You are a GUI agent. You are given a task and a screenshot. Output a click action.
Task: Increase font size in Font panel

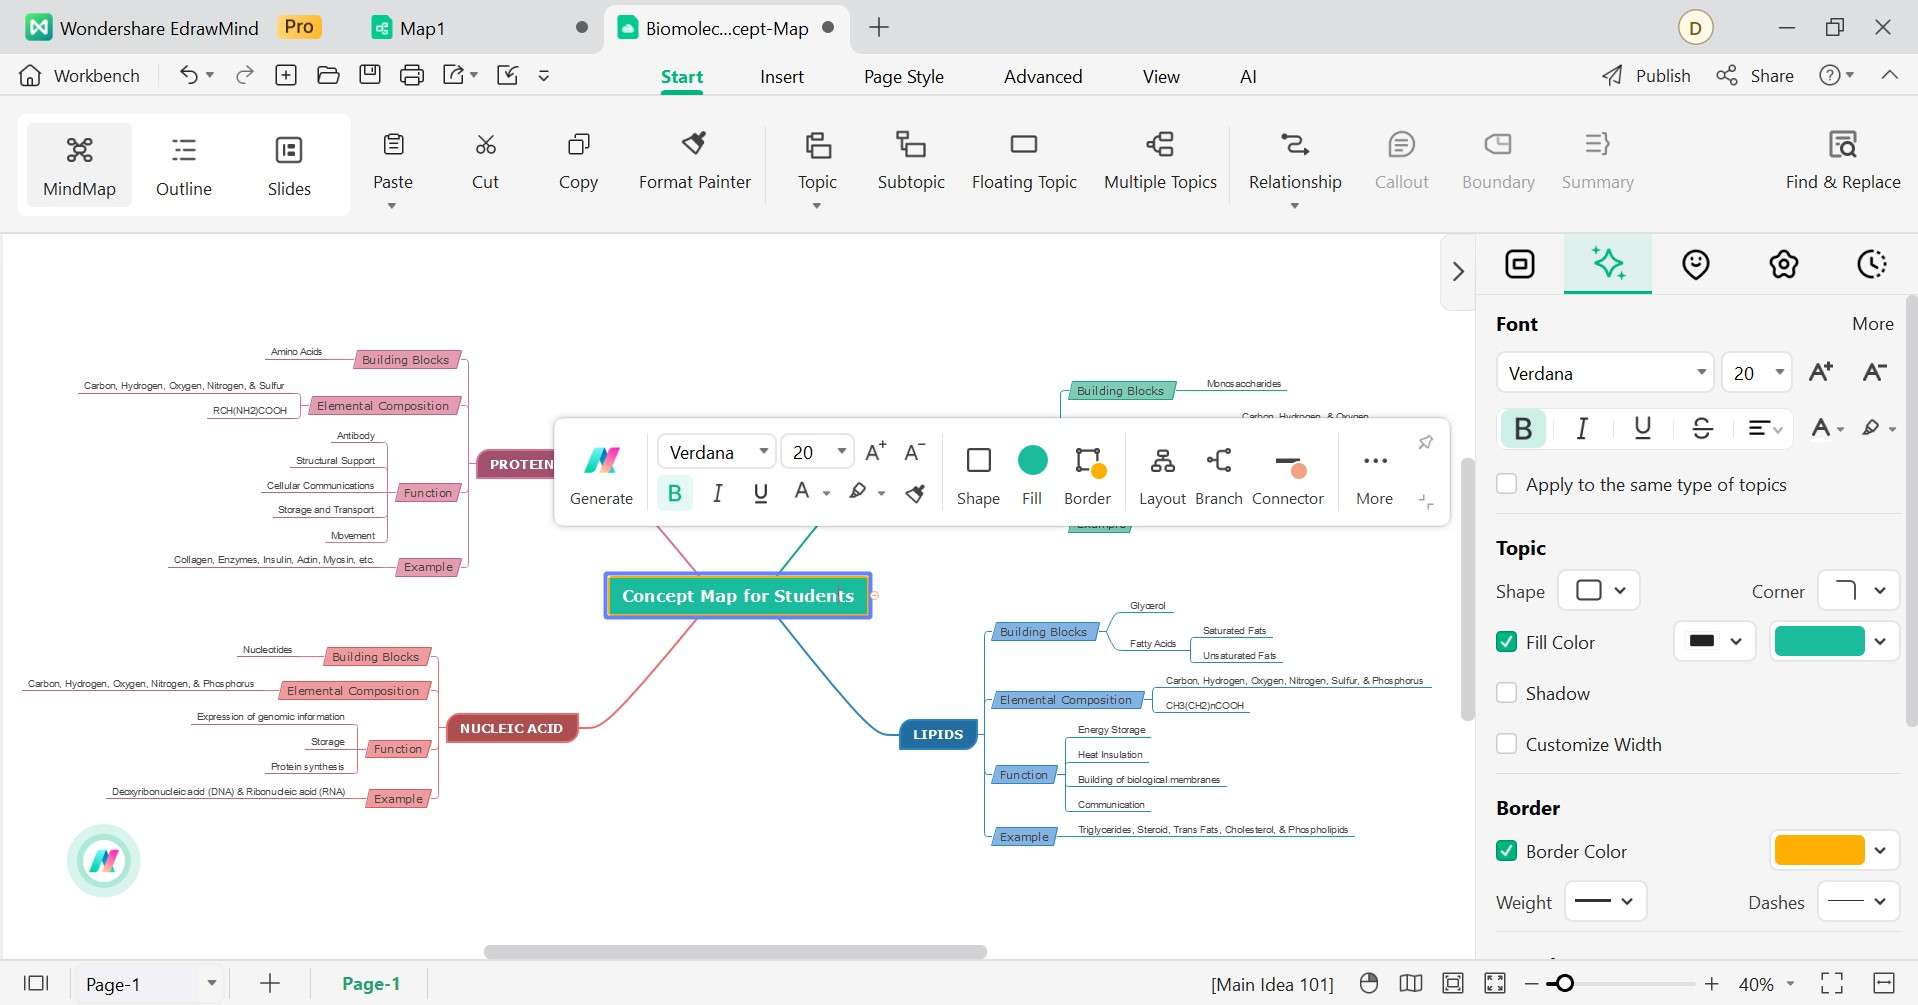pos(1821,373)
